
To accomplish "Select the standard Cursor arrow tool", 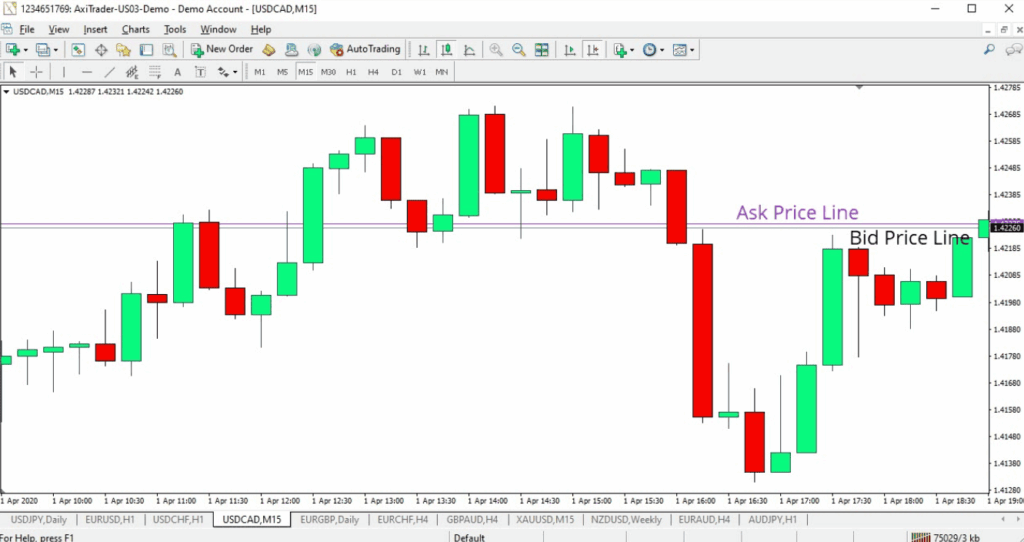I will [13, 72].
